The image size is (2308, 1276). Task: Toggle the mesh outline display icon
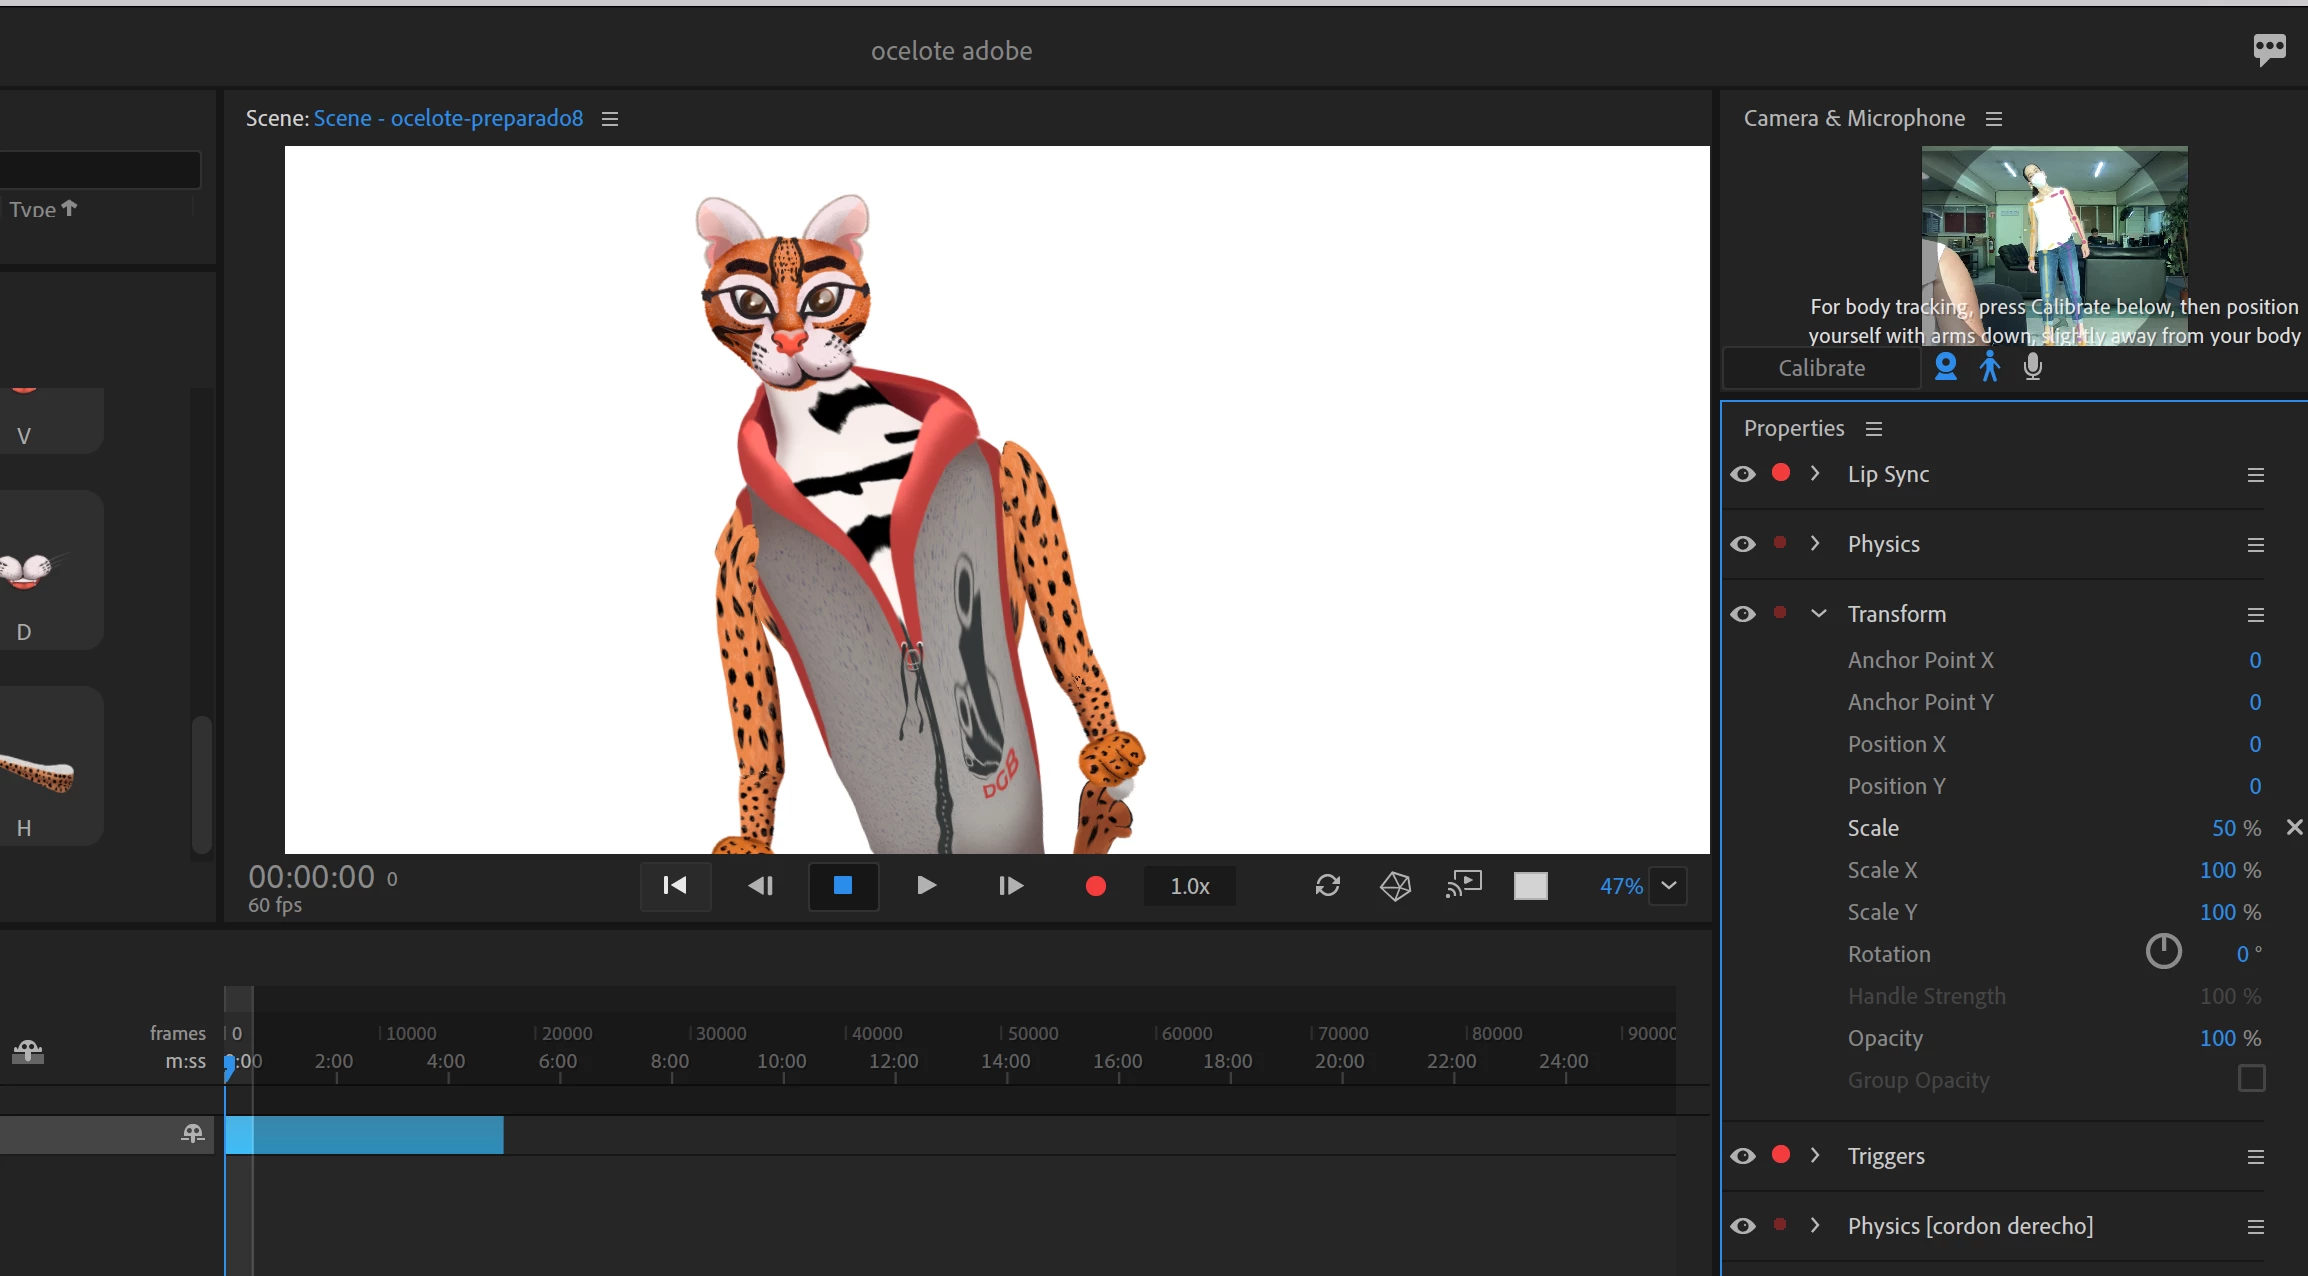coord(1395,886)
